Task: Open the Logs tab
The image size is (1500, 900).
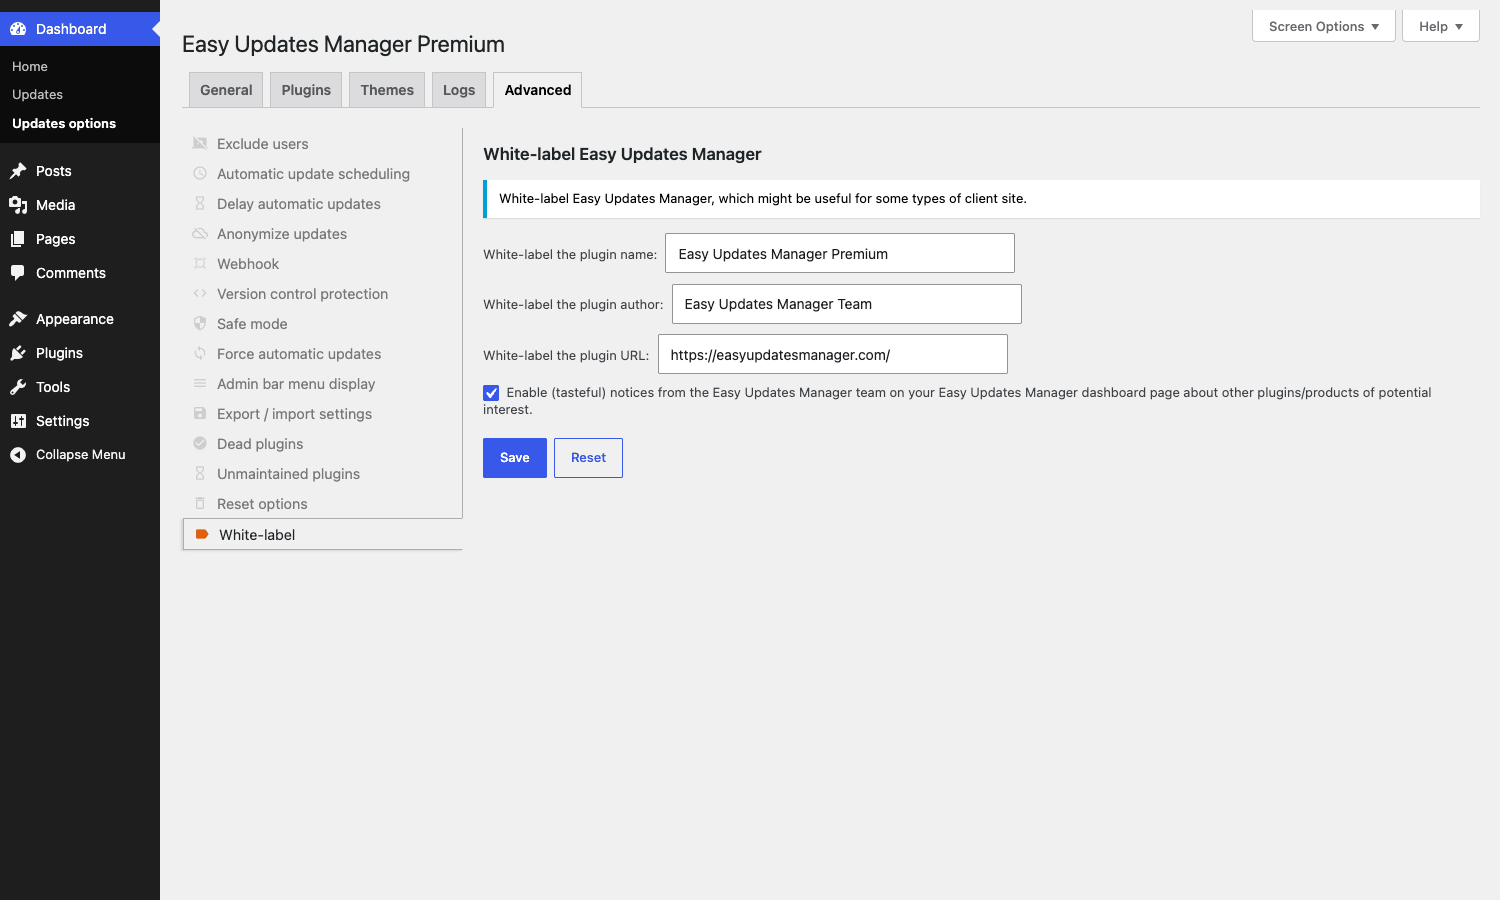Action: coord(459,90)
